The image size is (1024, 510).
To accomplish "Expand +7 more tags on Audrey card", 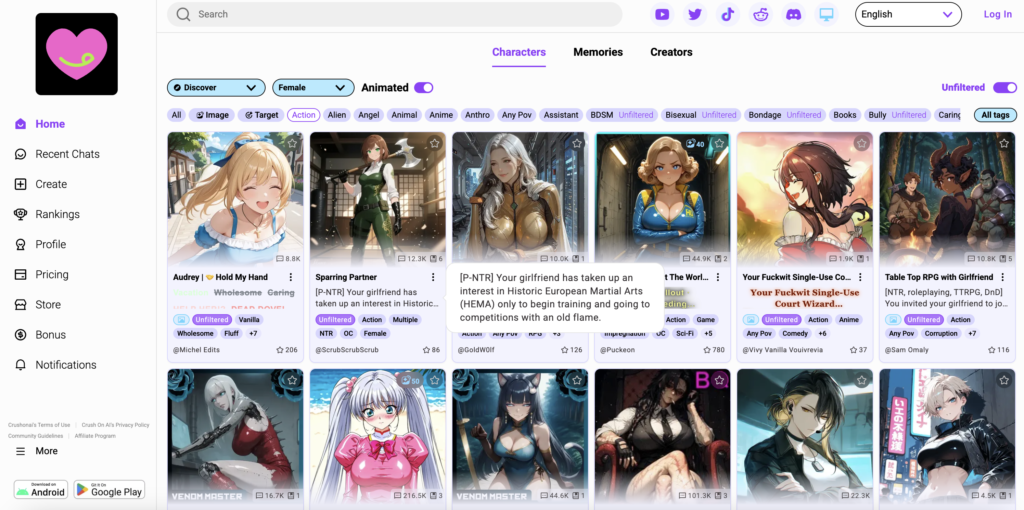I will tap(253, 334).
